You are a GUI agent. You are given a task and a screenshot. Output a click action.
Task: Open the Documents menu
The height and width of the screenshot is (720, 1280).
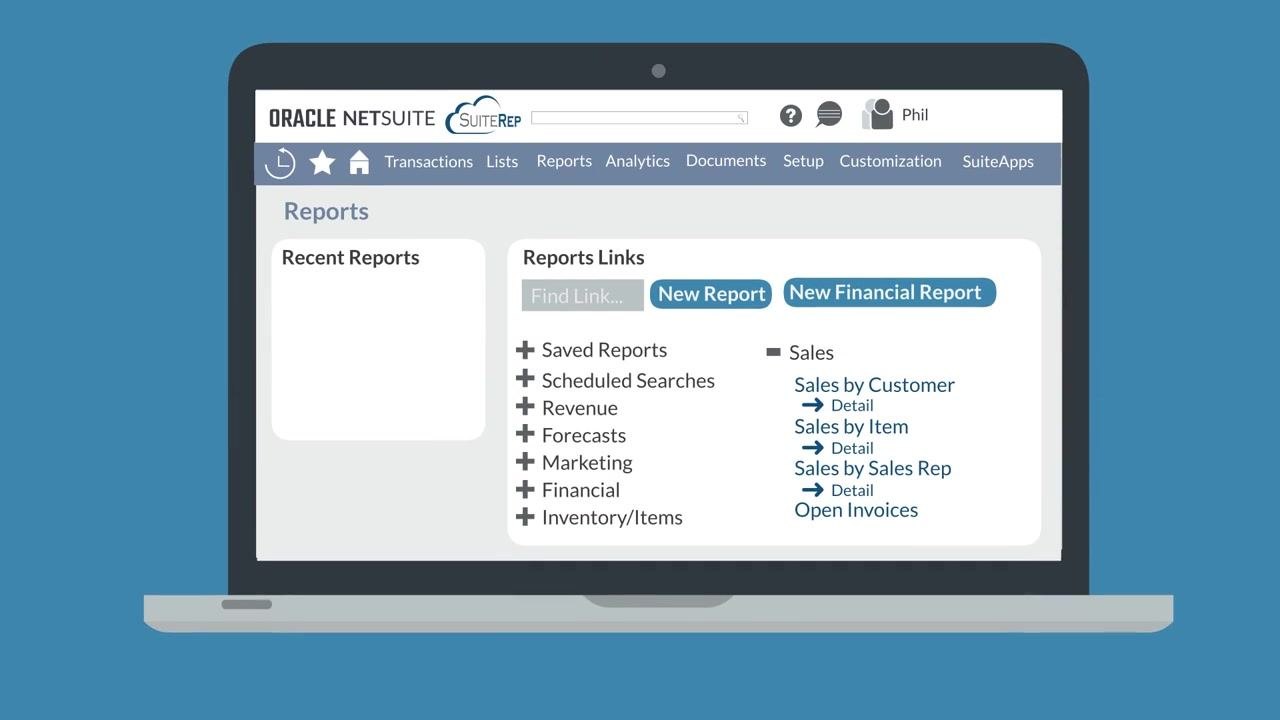(726, 161)
